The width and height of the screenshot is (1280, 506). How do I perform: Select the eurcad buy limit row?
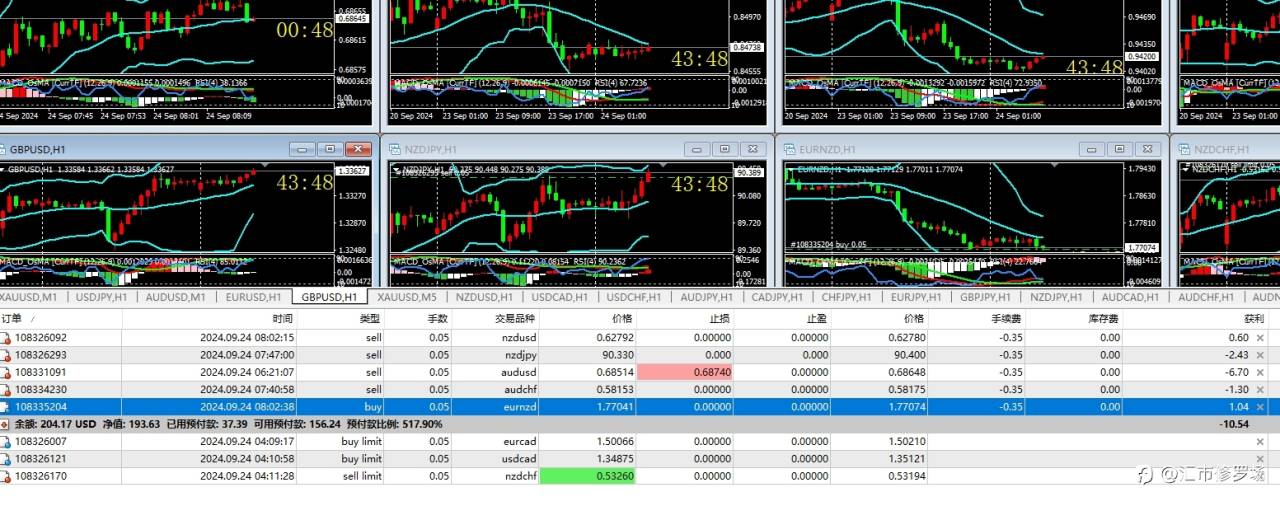(640, 441)
